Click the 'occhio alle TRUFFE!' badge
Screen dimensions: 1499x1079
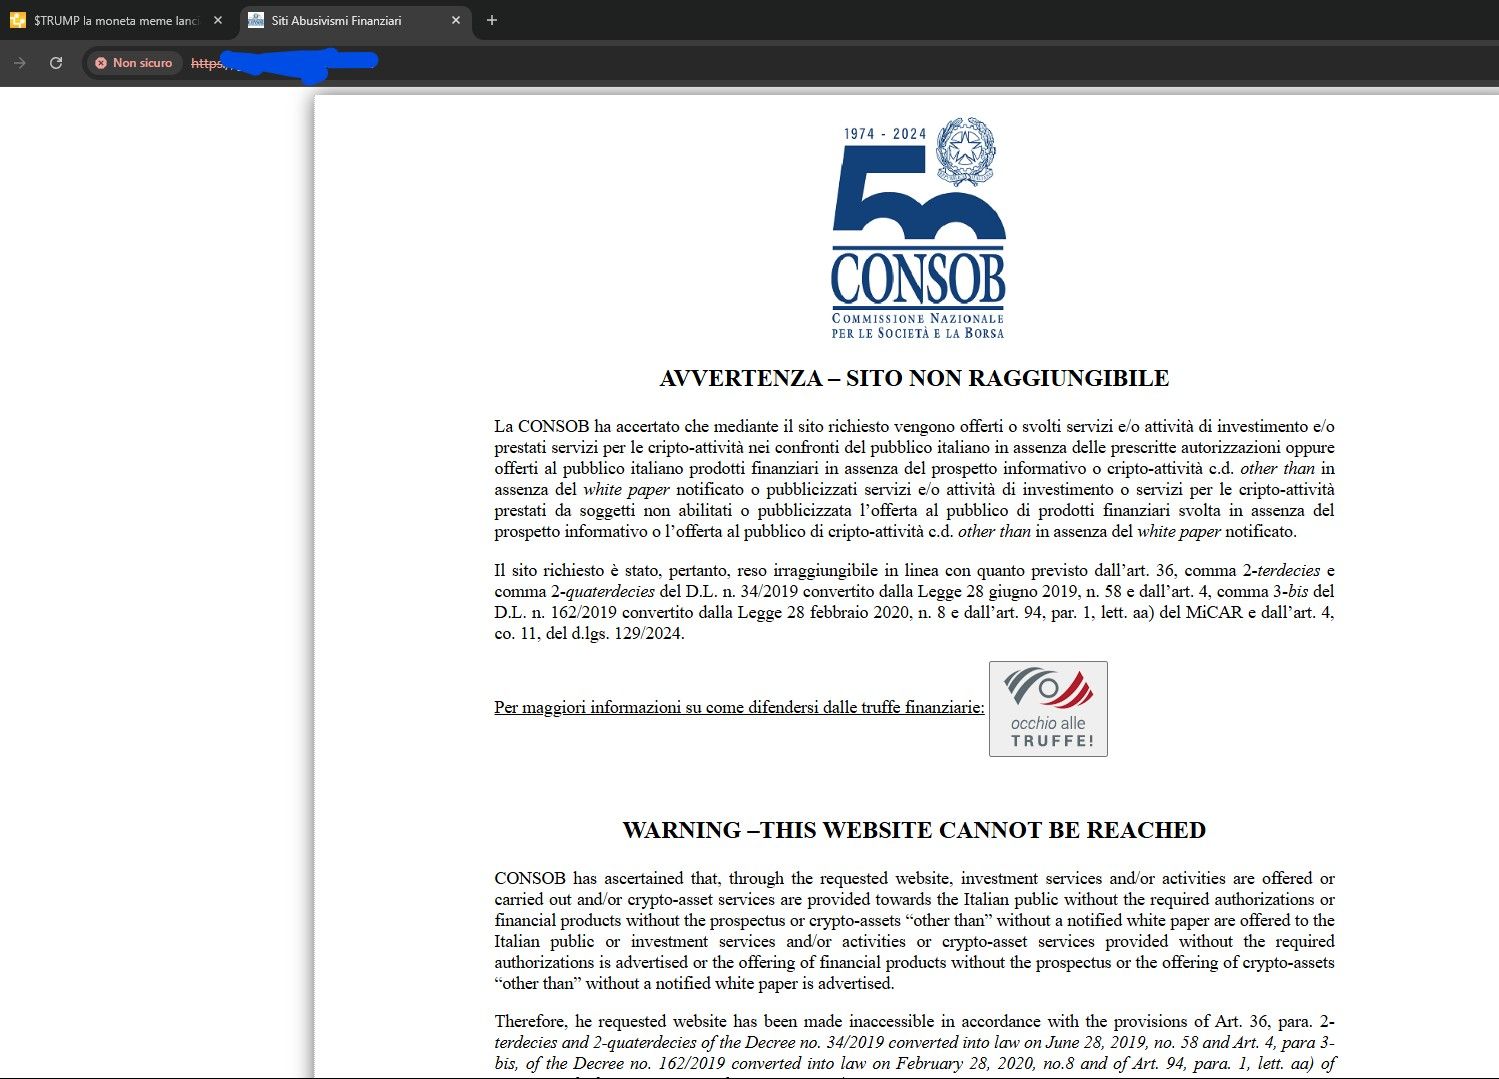[x=1048, y=709]
